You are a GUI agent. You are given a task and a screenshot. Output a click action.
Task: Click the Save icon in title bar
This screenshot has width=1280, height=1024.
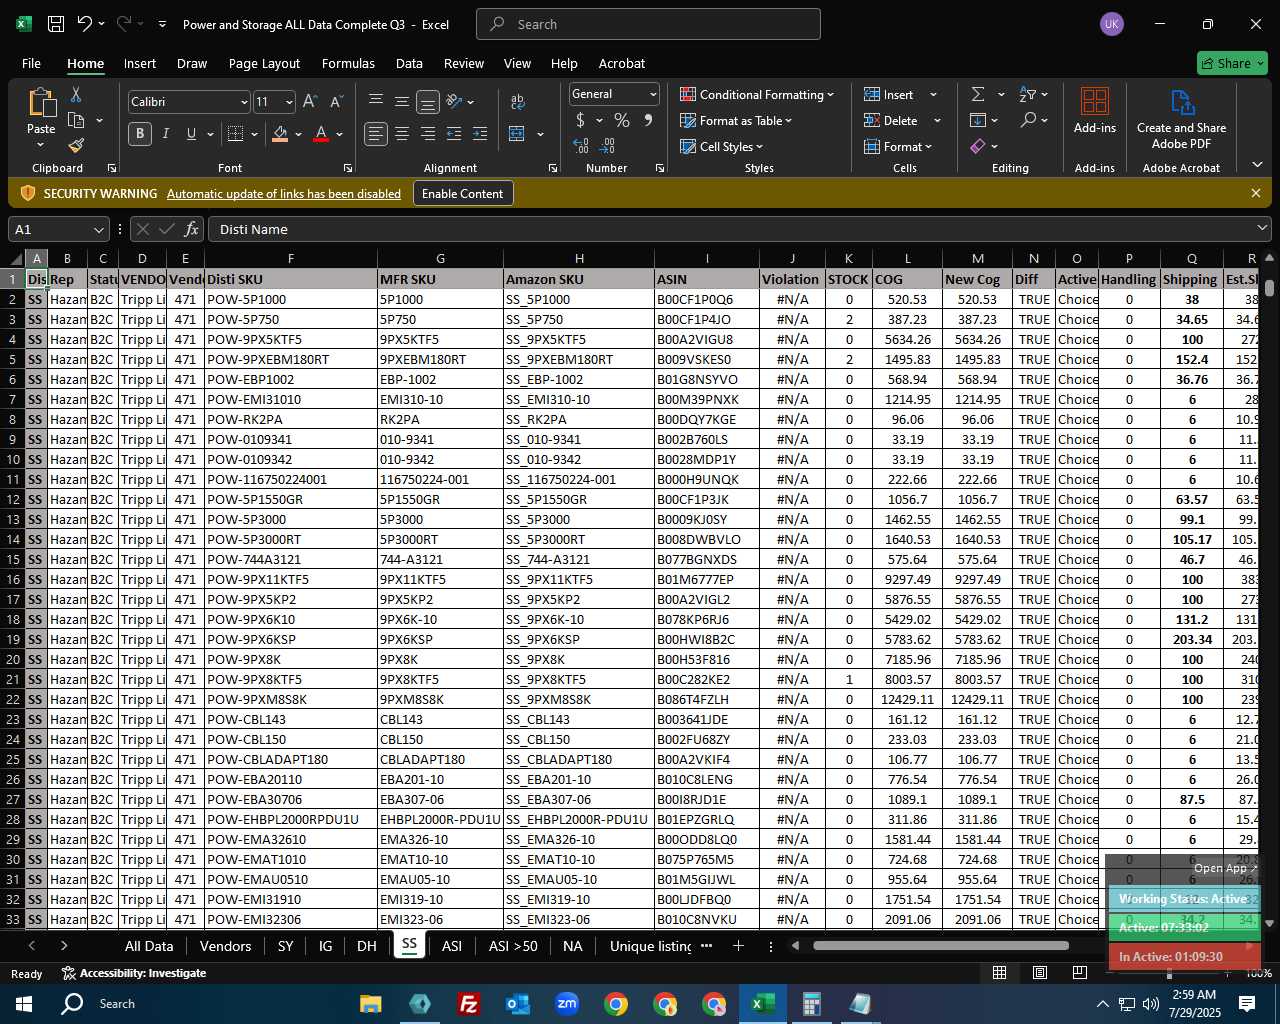(56, 24)
